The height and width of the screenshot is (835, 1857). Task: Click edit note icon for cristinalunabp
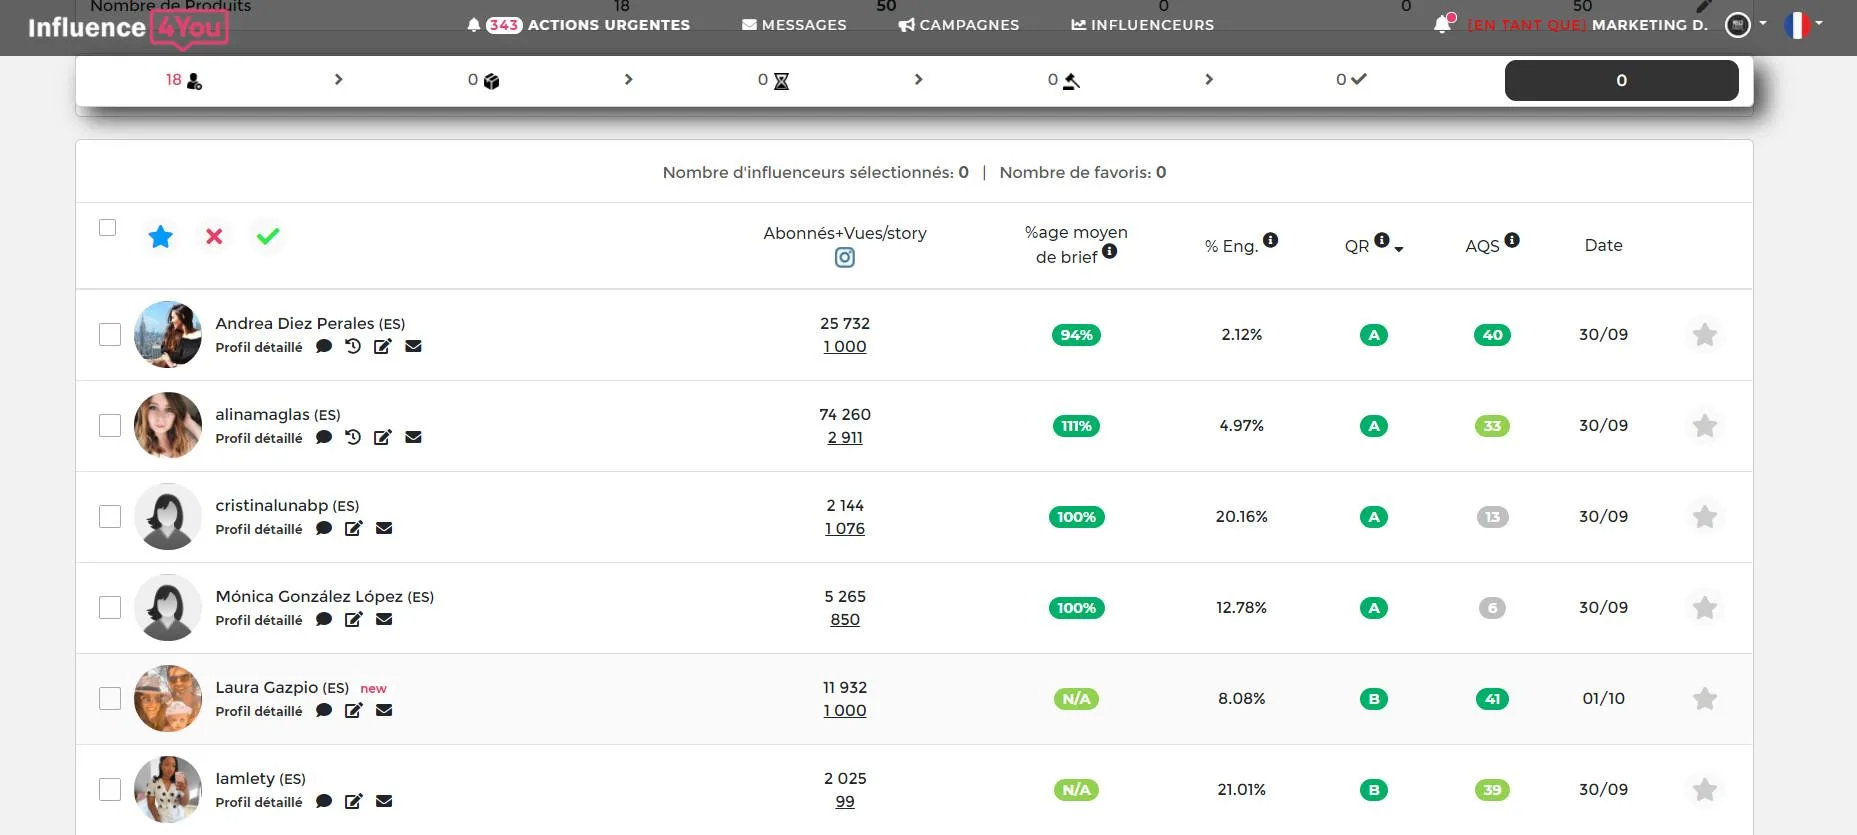(353, 528)
